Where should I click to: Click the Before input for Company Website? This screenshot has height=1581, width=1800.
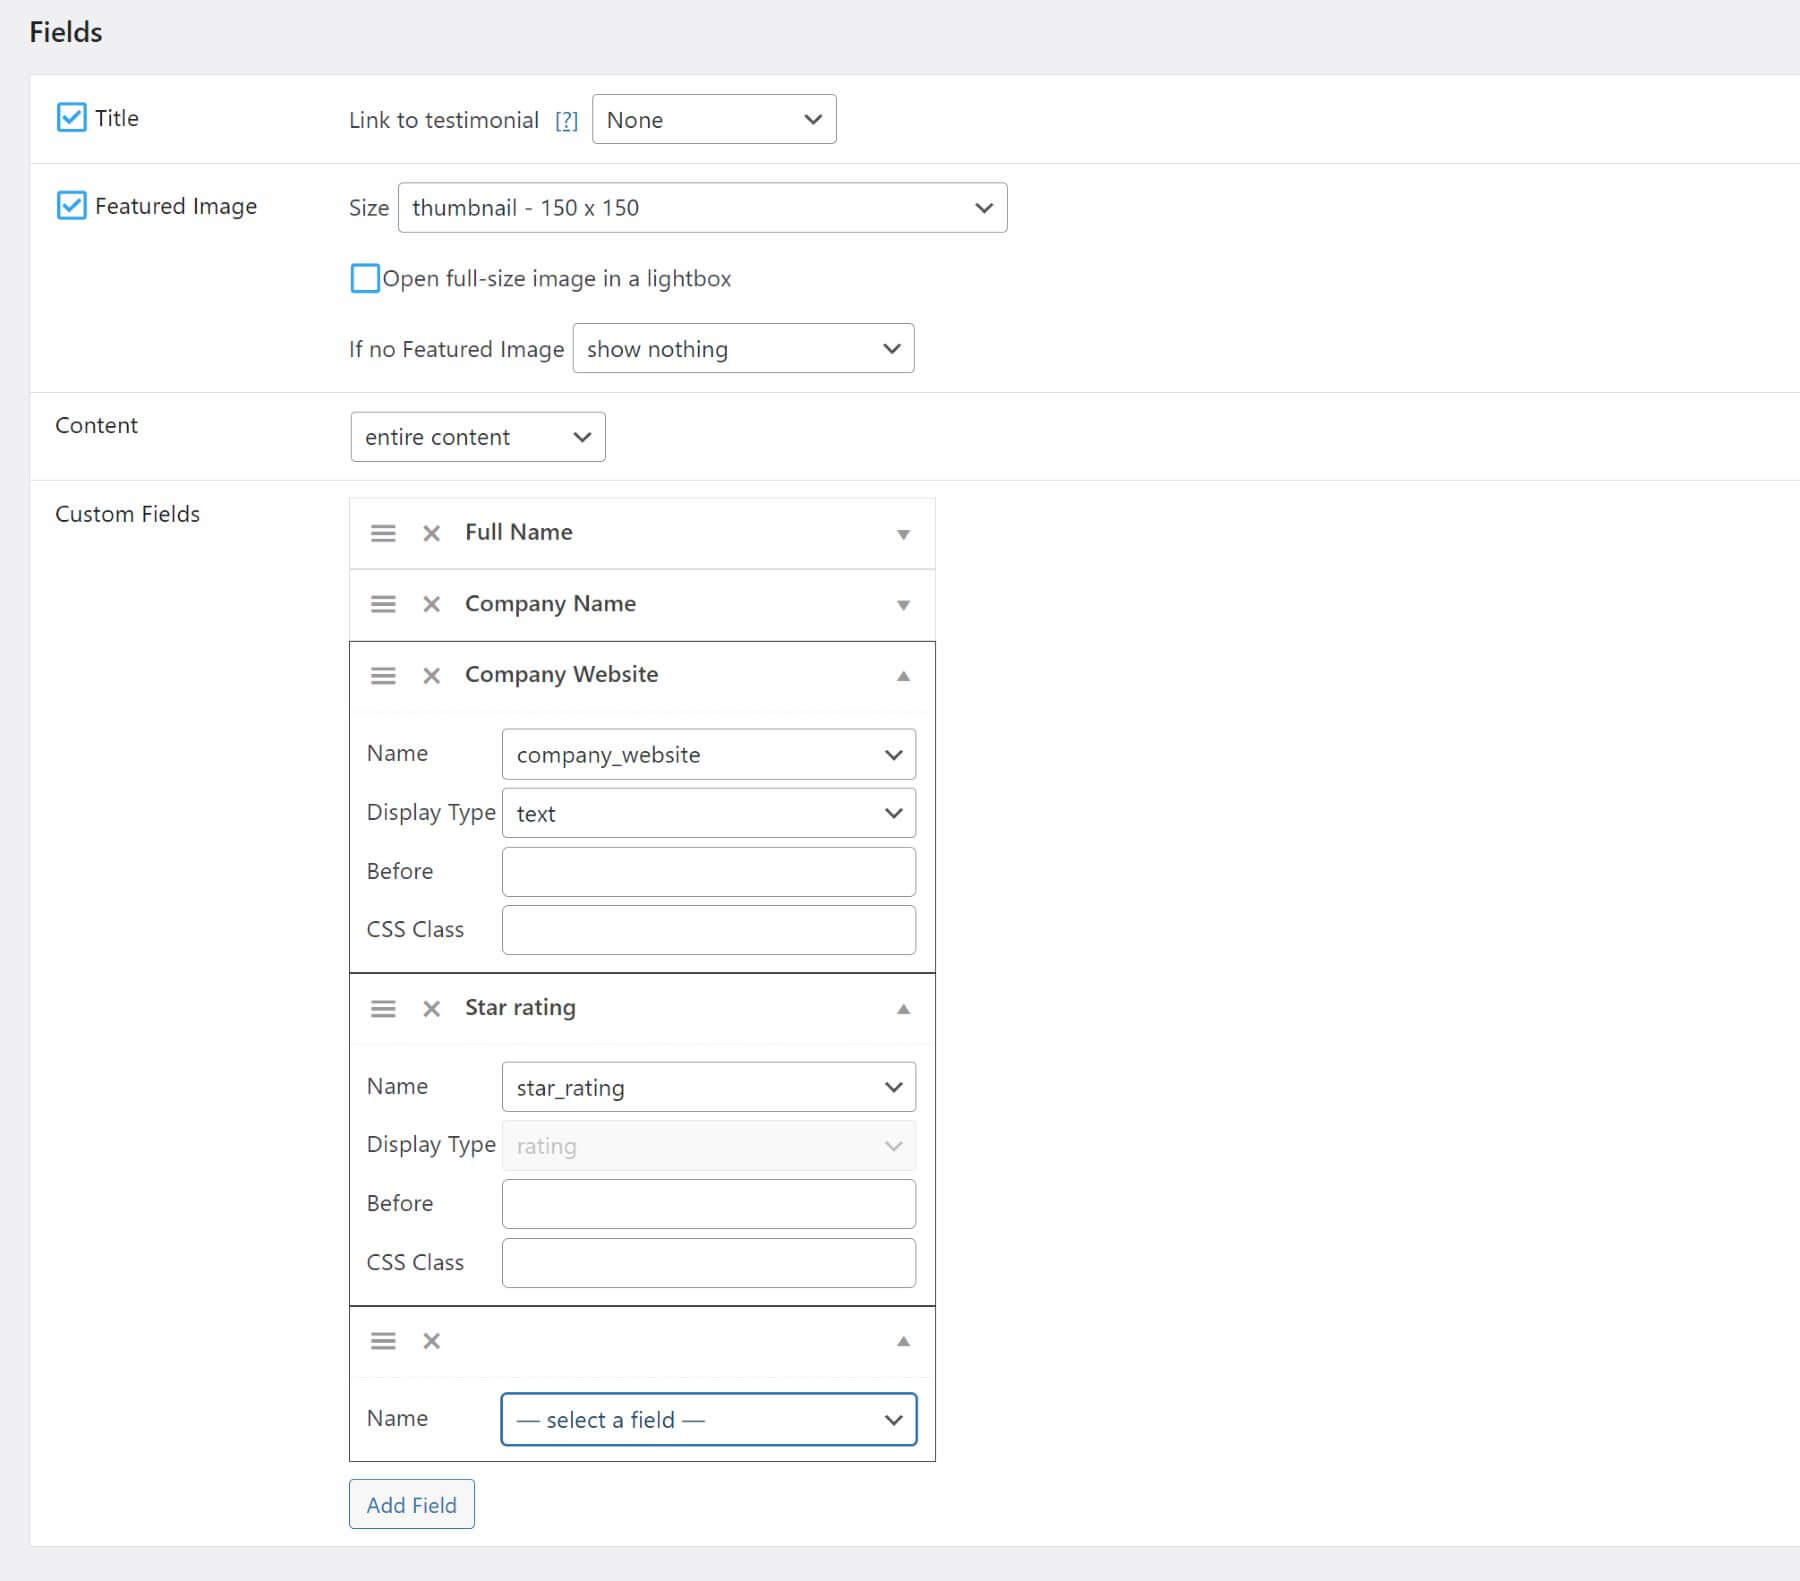coord(708,871)
